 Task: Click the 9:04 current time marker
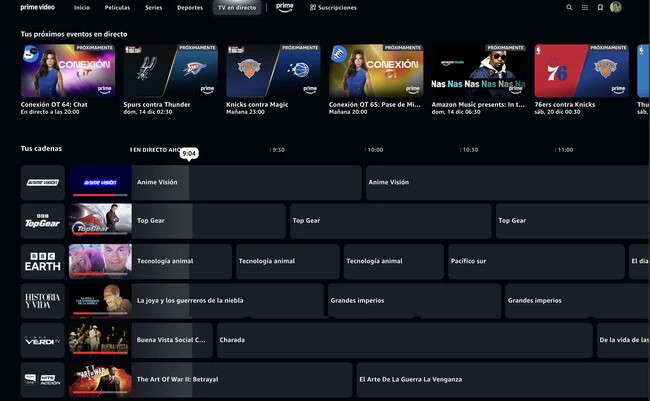pyautogui.click(x=189, y=153)
